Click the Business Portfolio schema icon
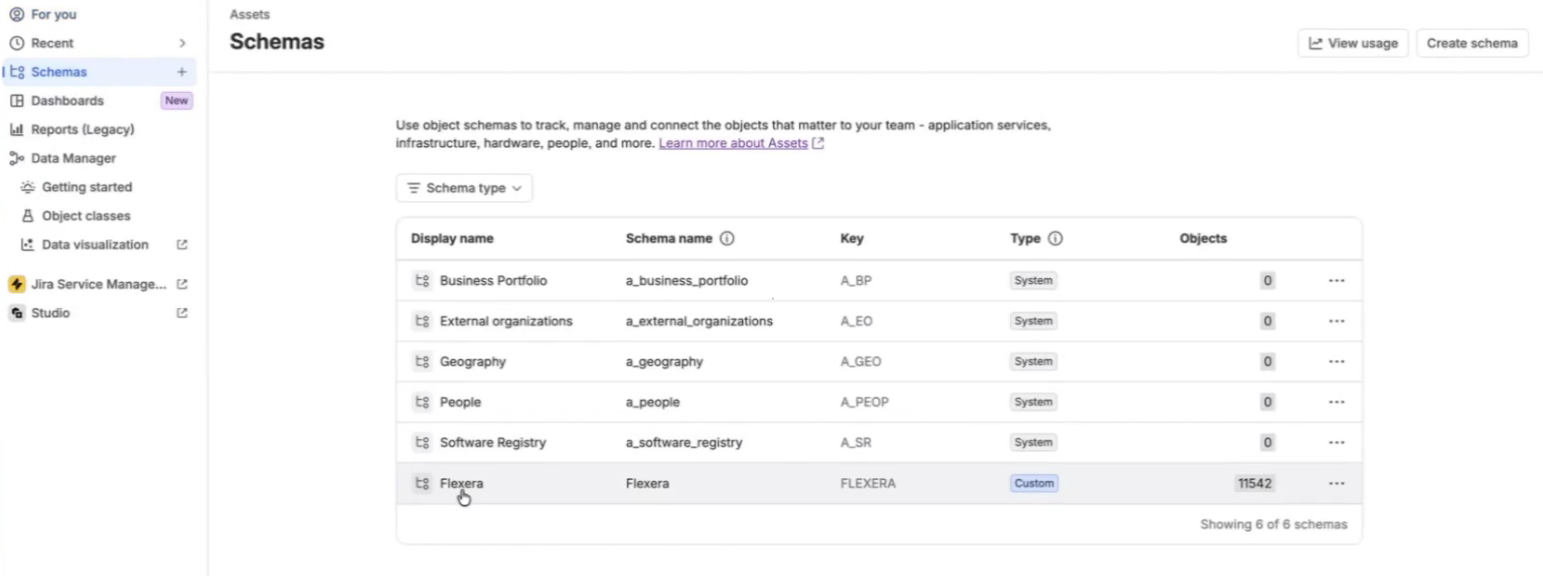 coord(422,281)
